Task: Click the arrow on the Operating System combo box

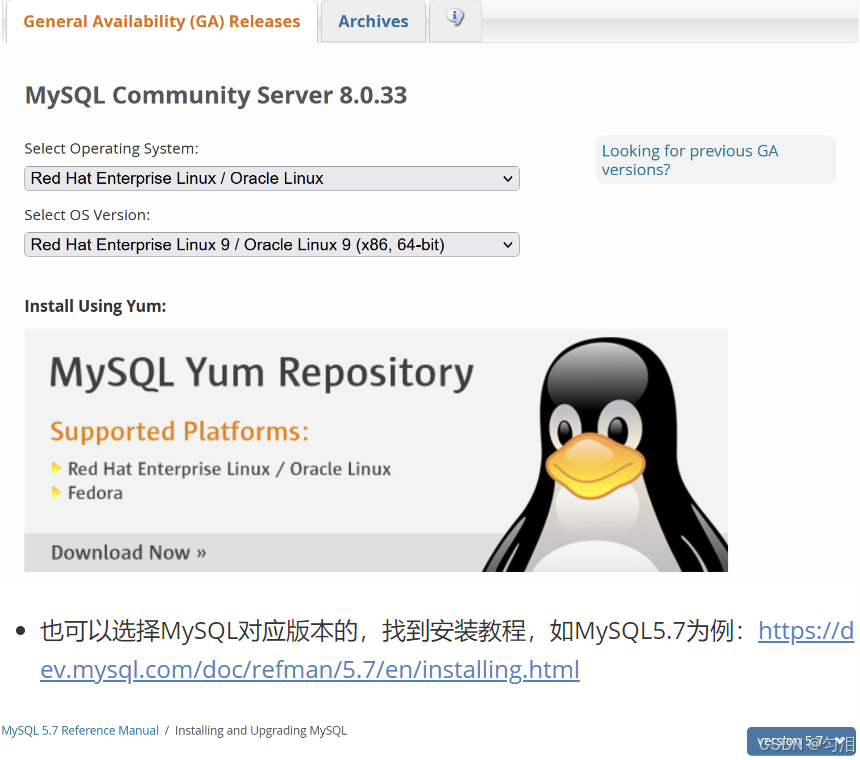Action: click(505, 178)
